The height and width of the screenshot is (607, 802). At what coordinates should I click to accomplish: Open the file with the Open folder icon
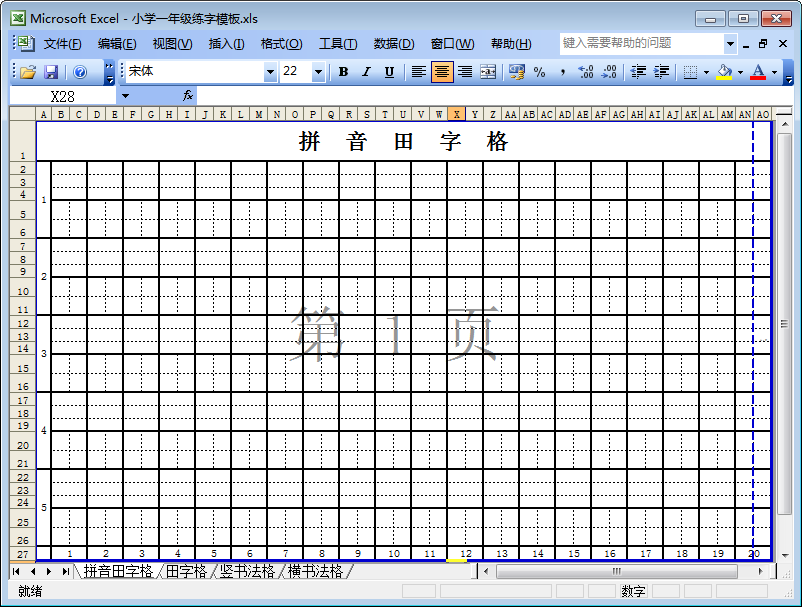click(28, 72)
